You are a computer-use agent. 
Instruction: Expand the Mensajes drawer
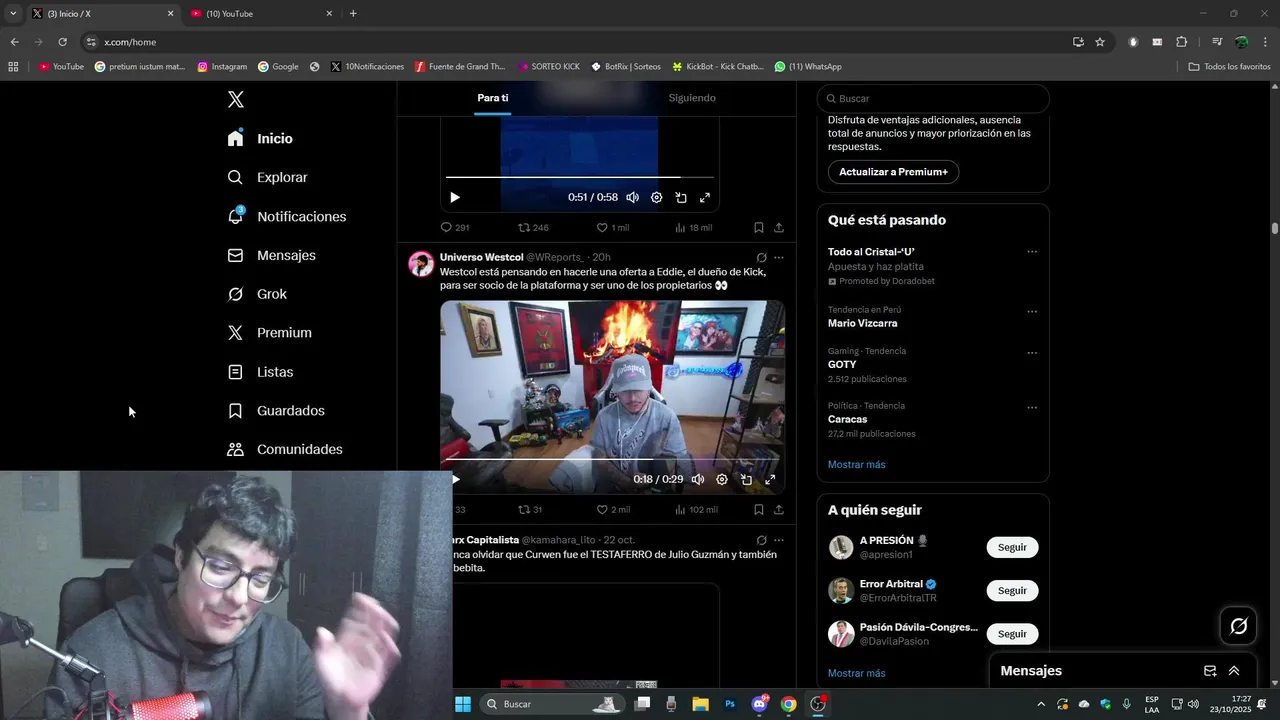[x=1234, y=671]
